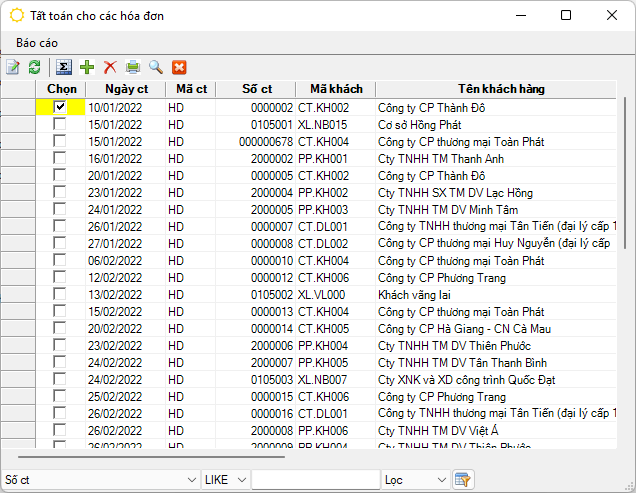Click the edit document icon in toolbar
Image resolution: width=636 pixels, height=493 pixels.
point(13,67)
